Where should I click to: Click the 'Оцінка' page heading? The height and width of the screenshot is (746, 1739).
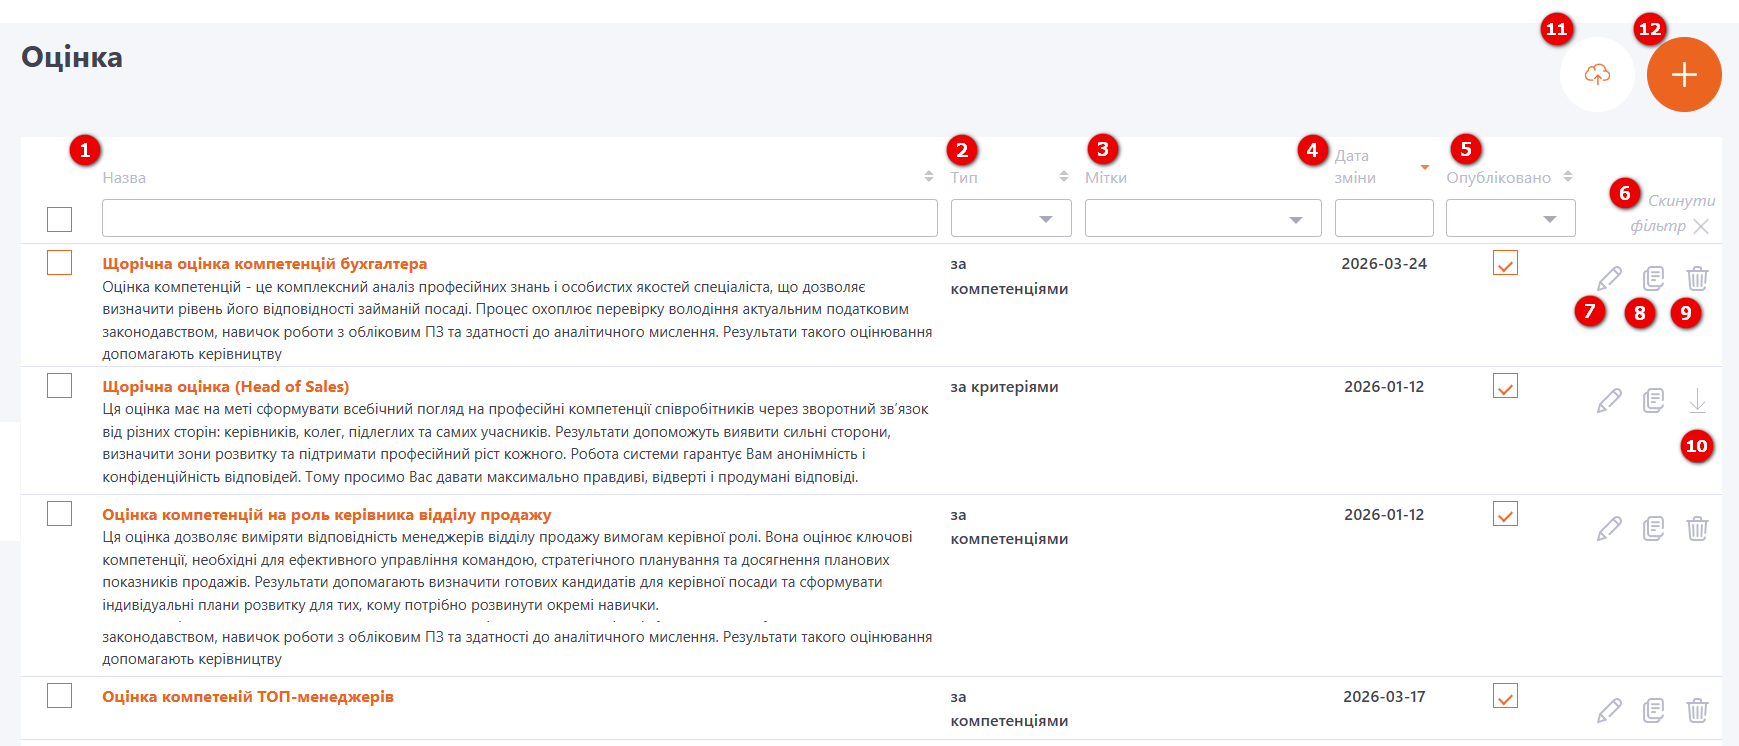click(72, 57)
